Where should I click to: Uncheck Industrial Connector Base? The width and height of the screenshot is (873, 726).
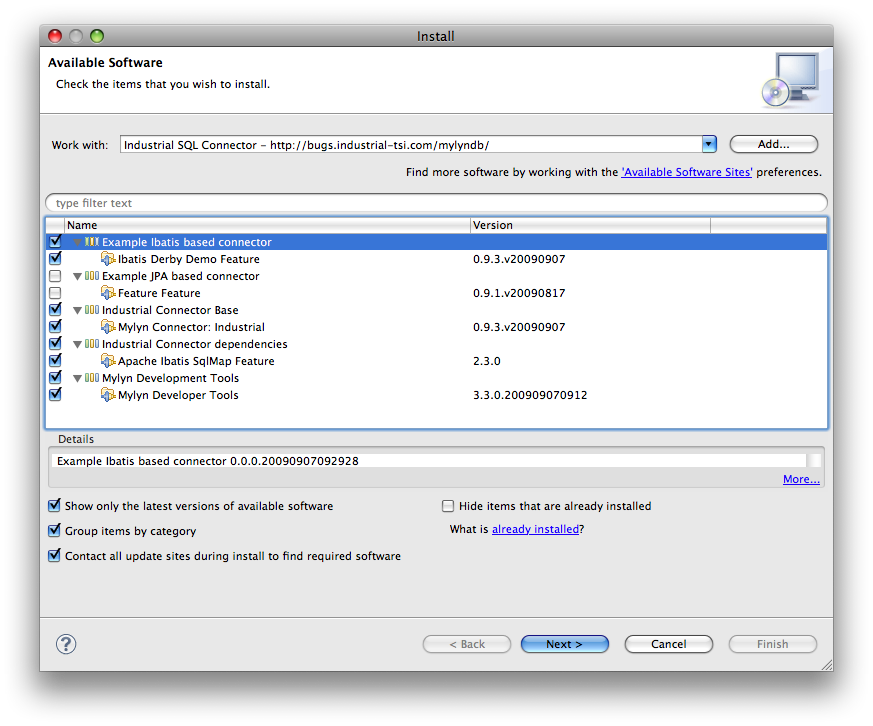click(55, 310)
